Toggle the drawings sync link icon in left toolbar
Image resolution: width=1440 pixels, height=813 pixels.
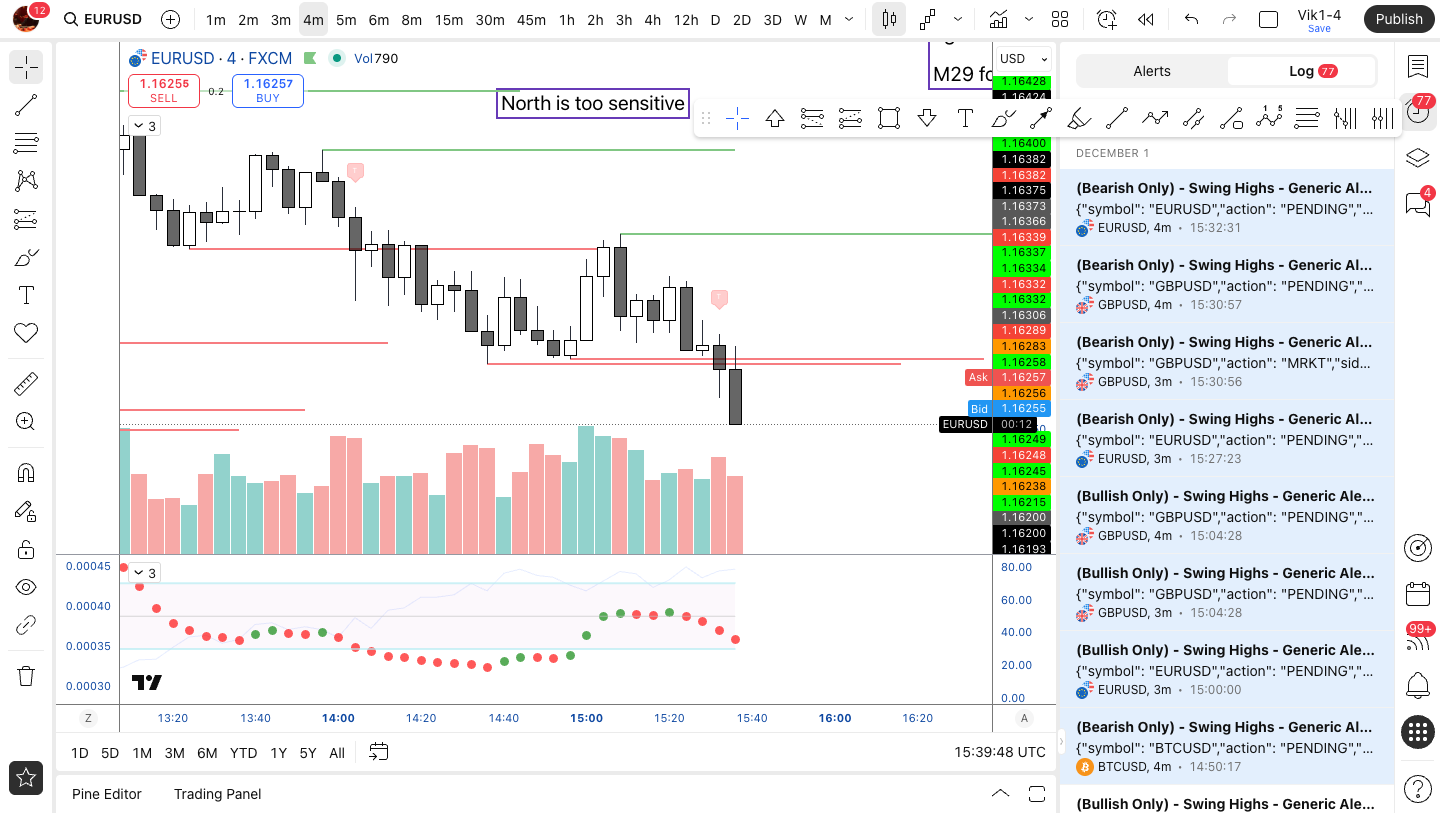26,625
